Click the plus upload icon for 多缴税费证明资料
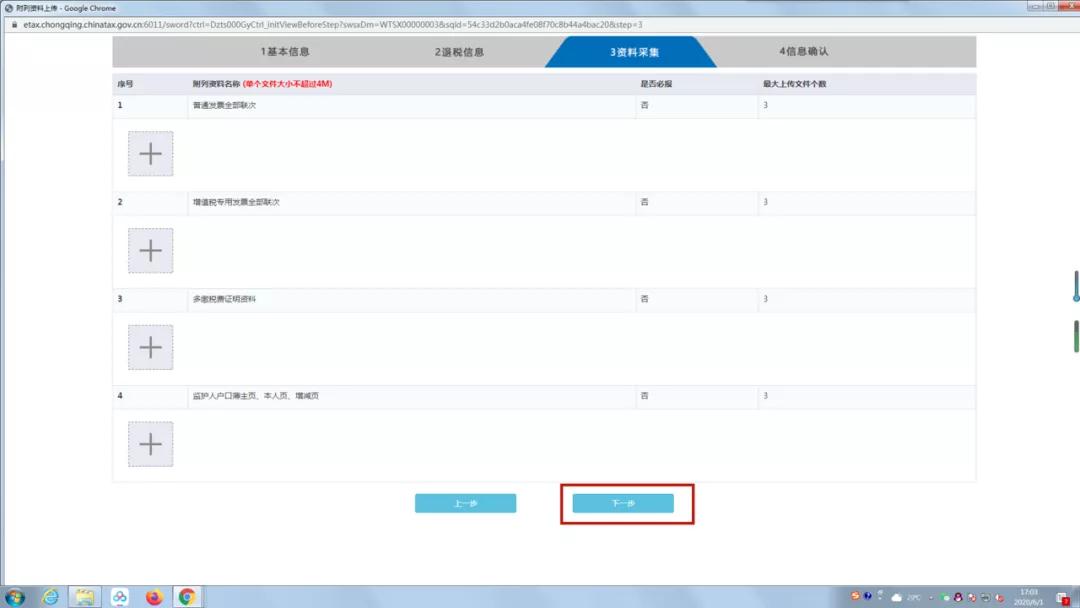Image resolution: width=1080 pixels, height=608 pixels. (150, 347)
